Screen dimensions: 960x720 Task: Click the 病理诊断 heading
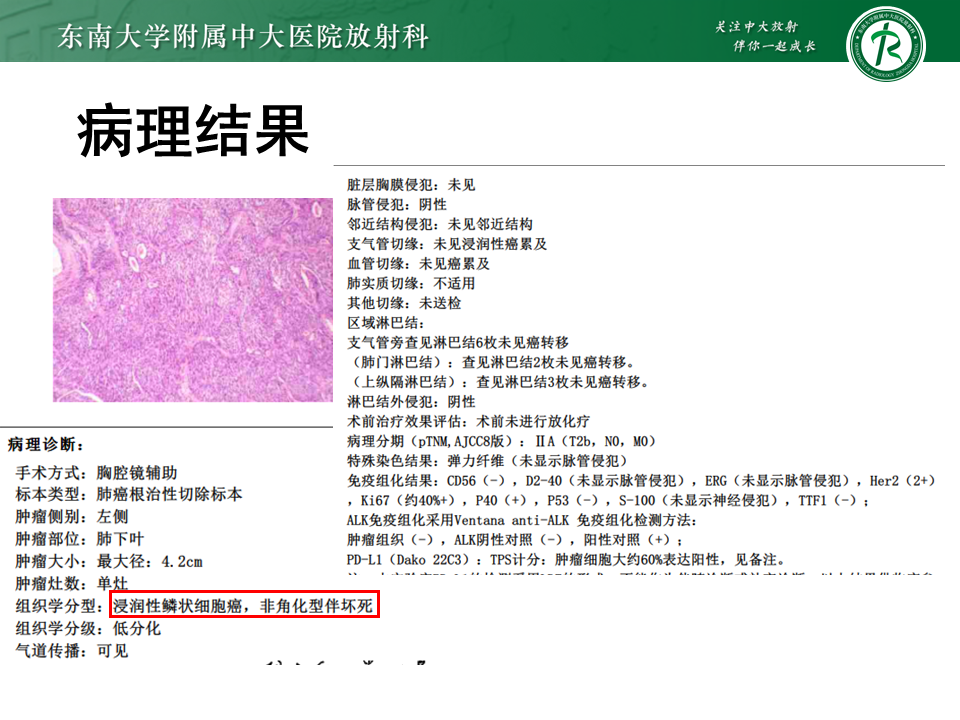(47, 443)
